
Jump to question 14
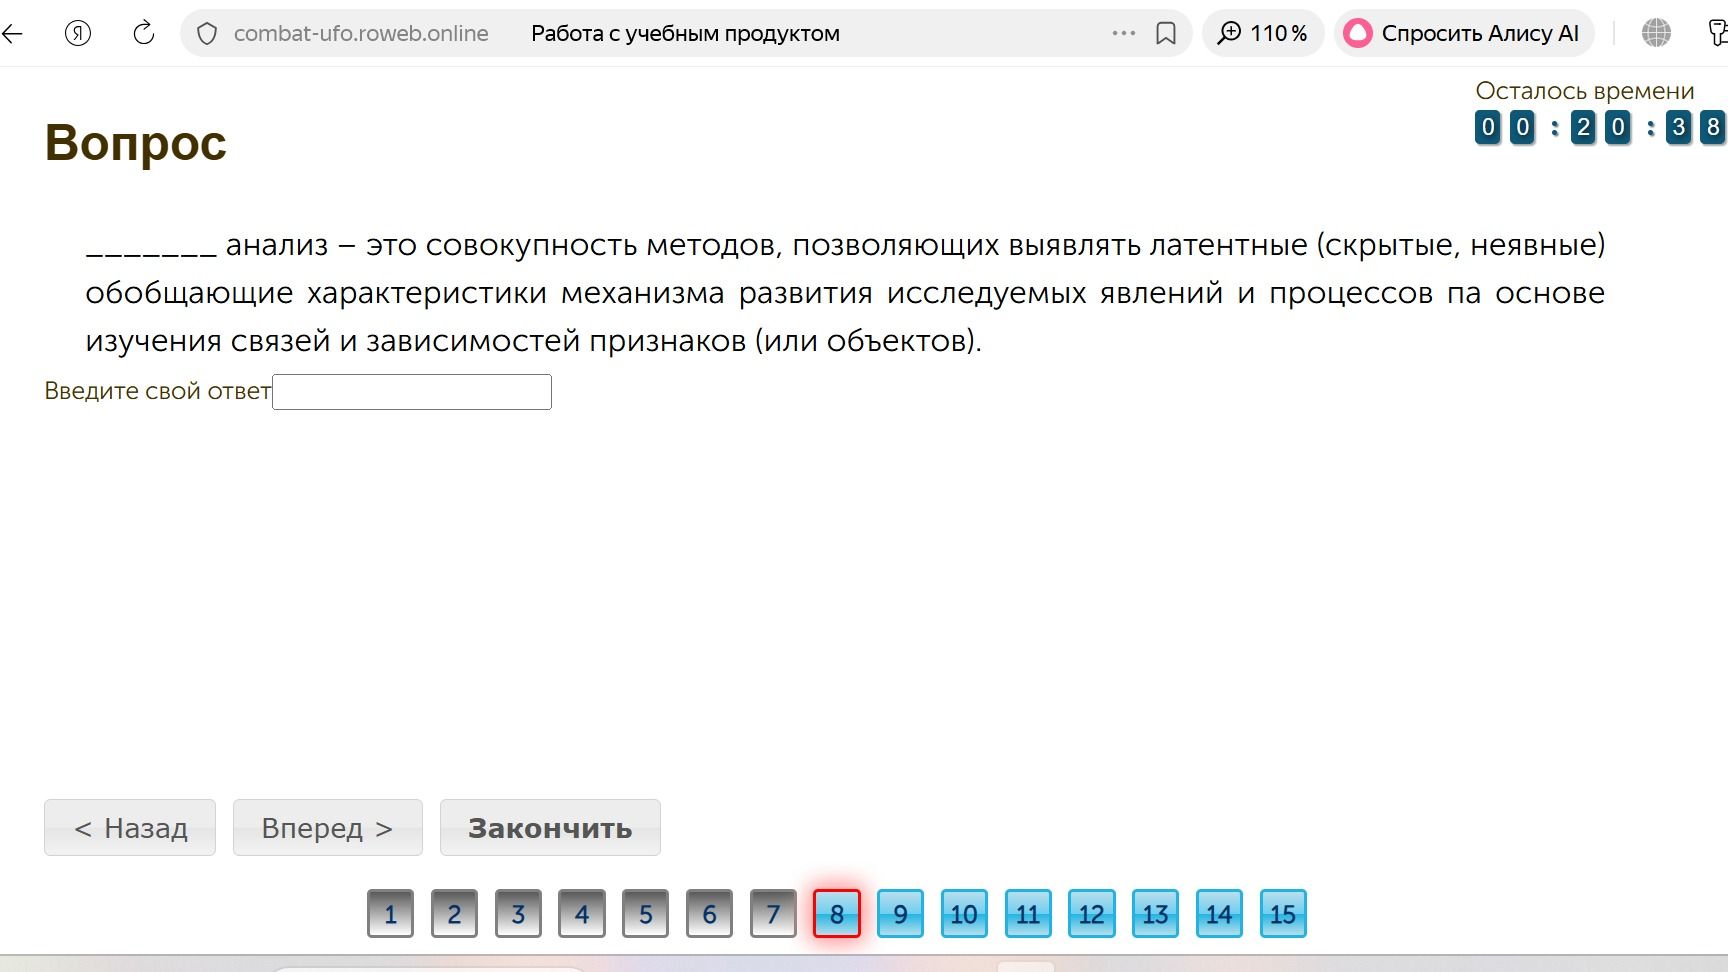point(1219,914)
